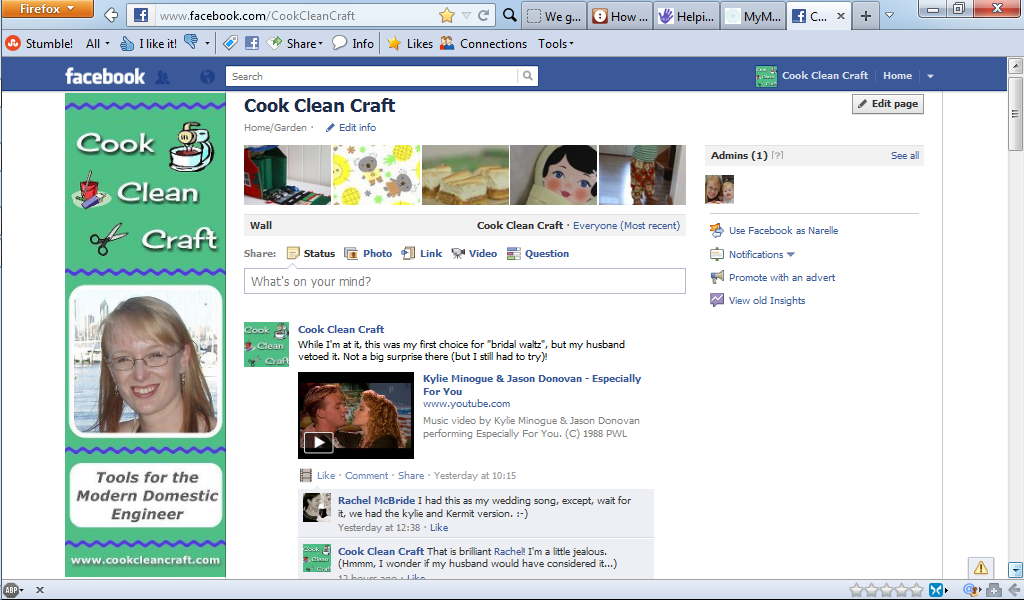Play the Kylie Minogue video thumbnail

(x=356, y=415)
